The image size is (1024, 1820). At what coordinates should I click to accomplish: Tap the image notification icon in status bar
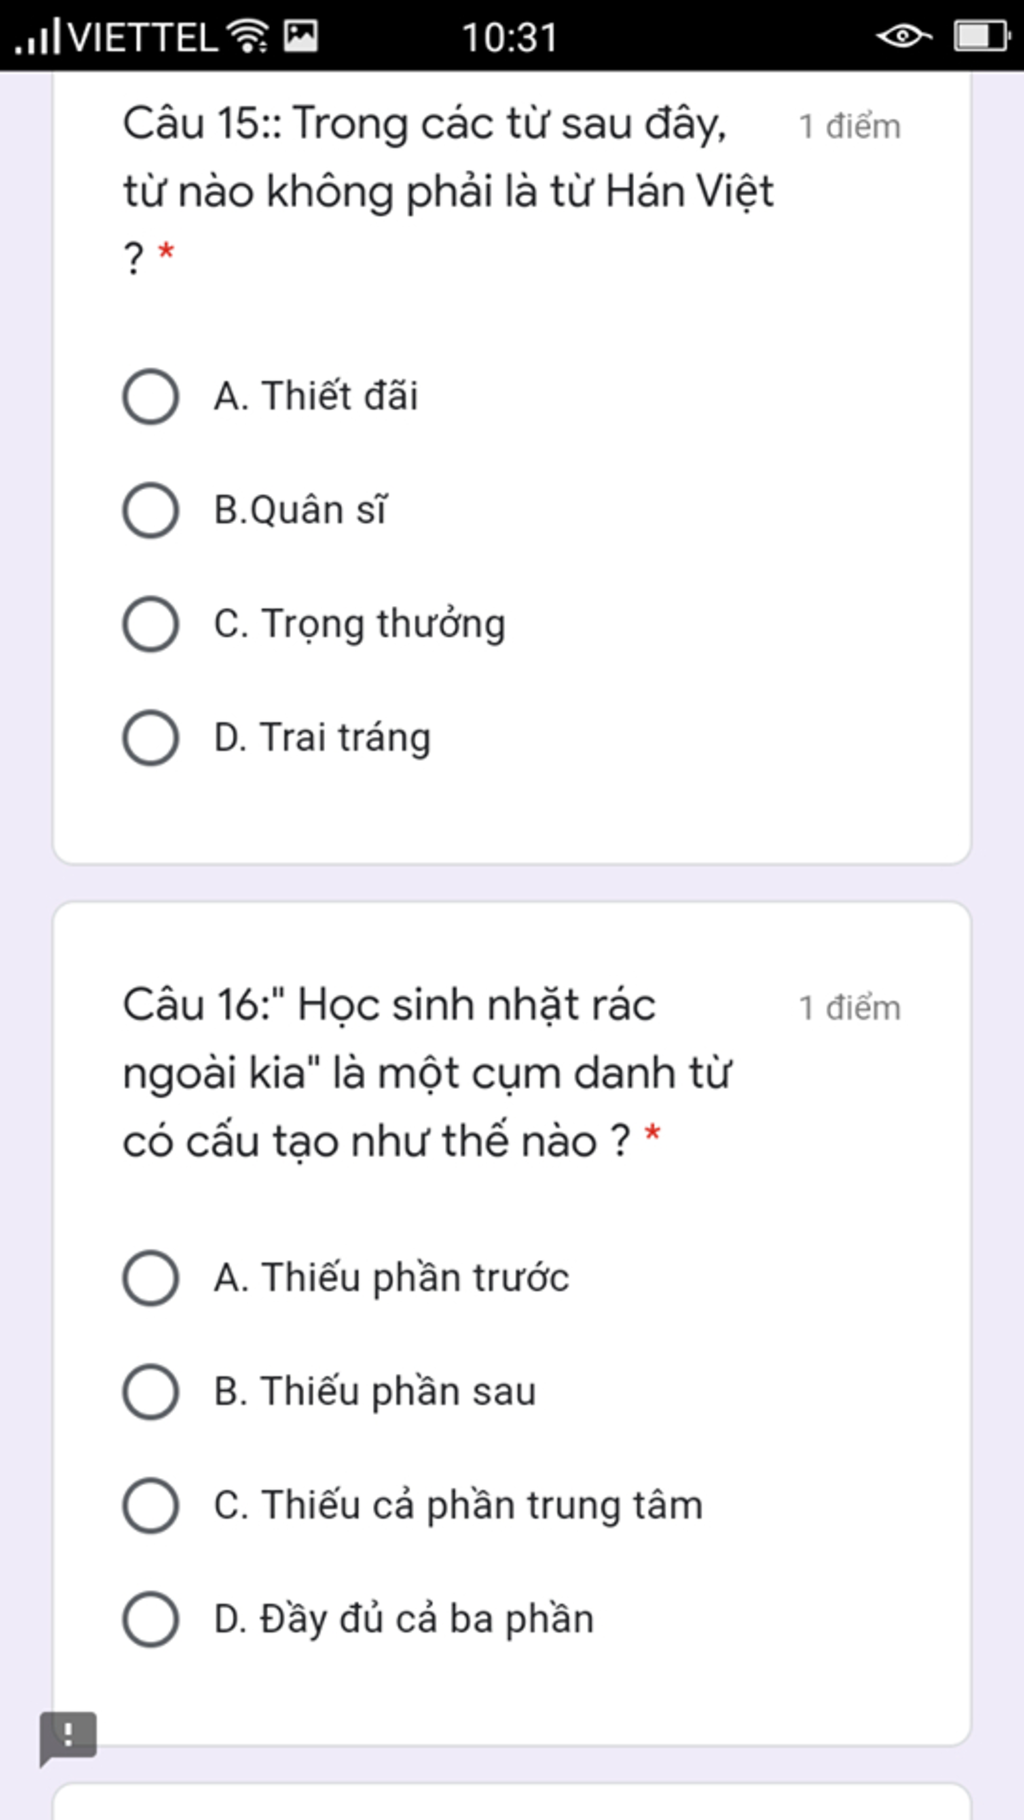(x=301, y=37)
